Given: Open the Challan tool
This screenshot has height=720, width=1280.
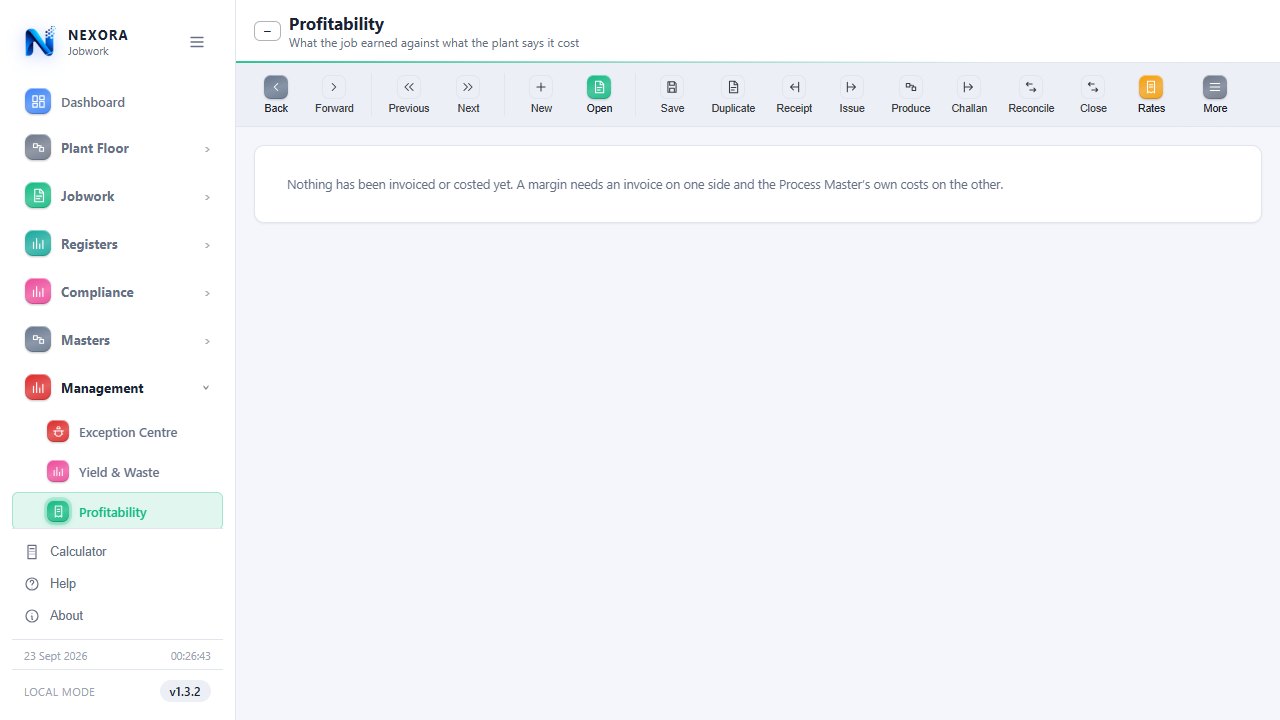Looking at the screenshot, I should pyautogui.click(x=969, y=95).
